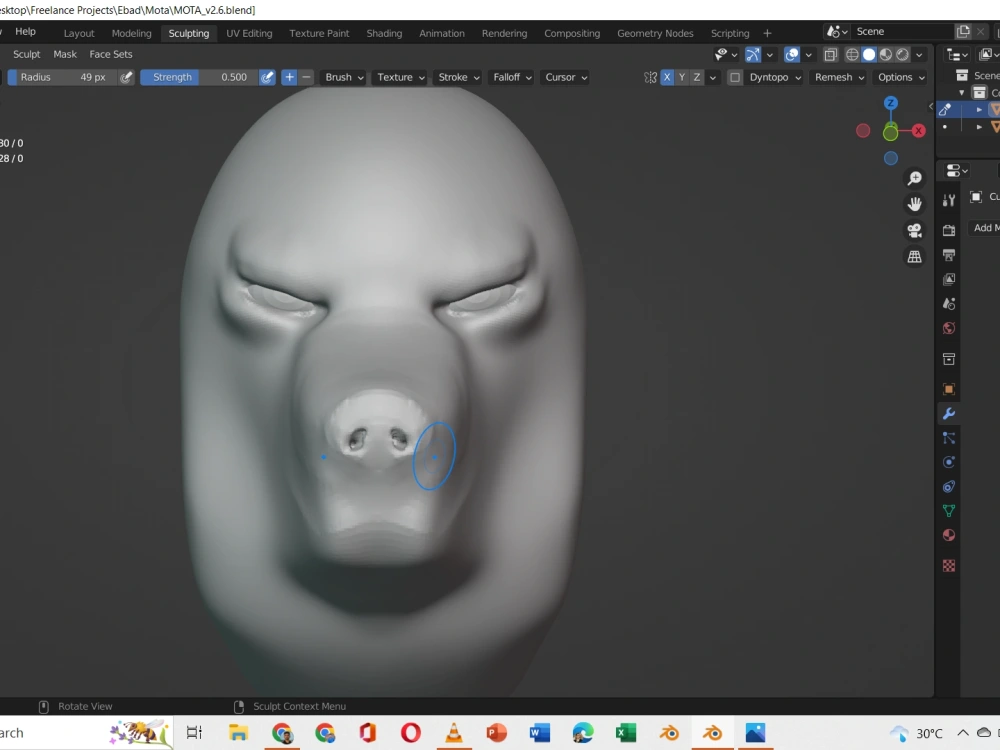Image resolution: width=1000 pixels, height=750 pixels.
Task: Select the Modifier Properties wrench icon
Action: point(948,413)
